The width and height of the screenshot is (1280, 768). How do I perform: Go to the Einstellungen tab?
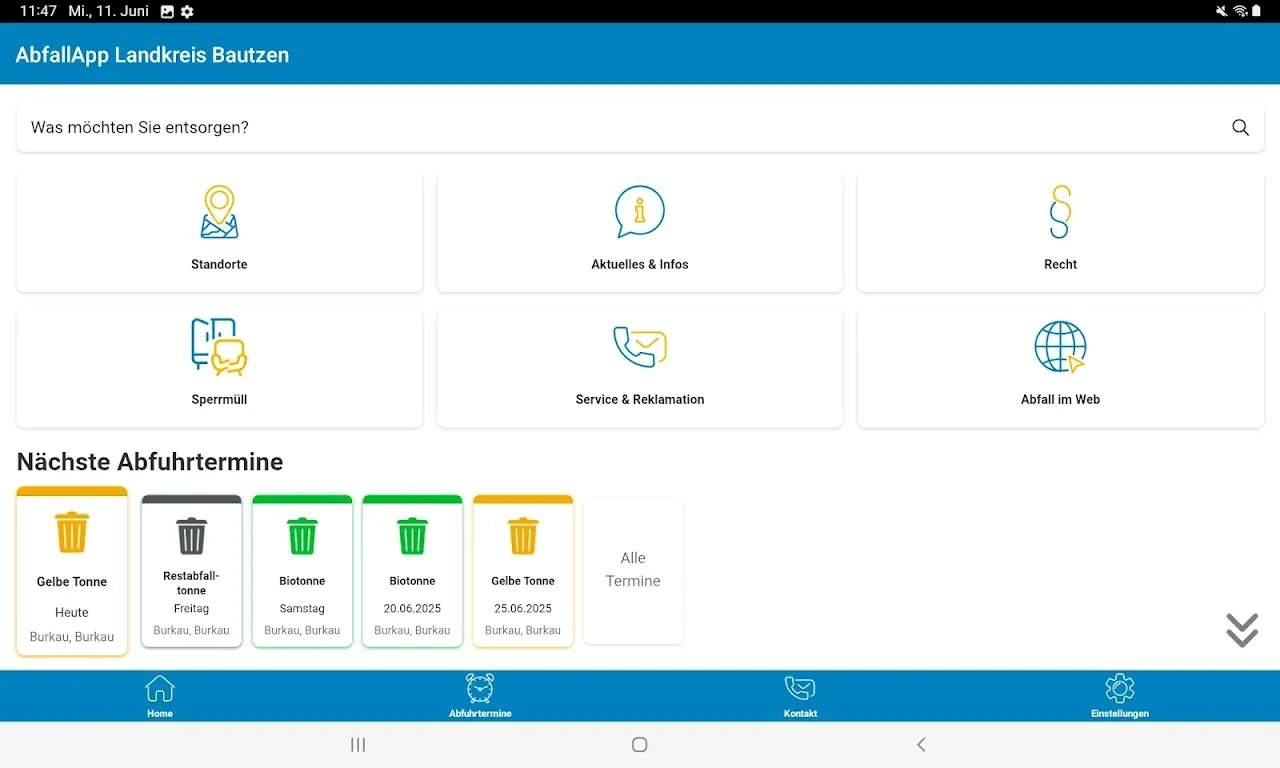click(1120, 696)
